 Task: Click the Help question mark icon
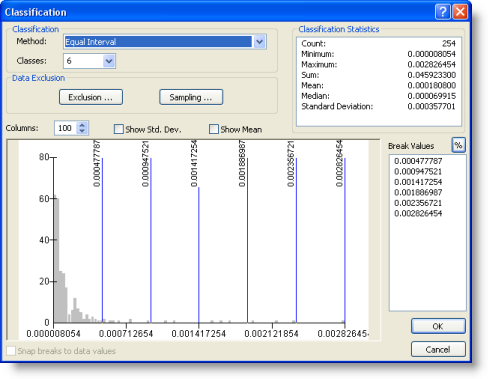click(443, 12)
